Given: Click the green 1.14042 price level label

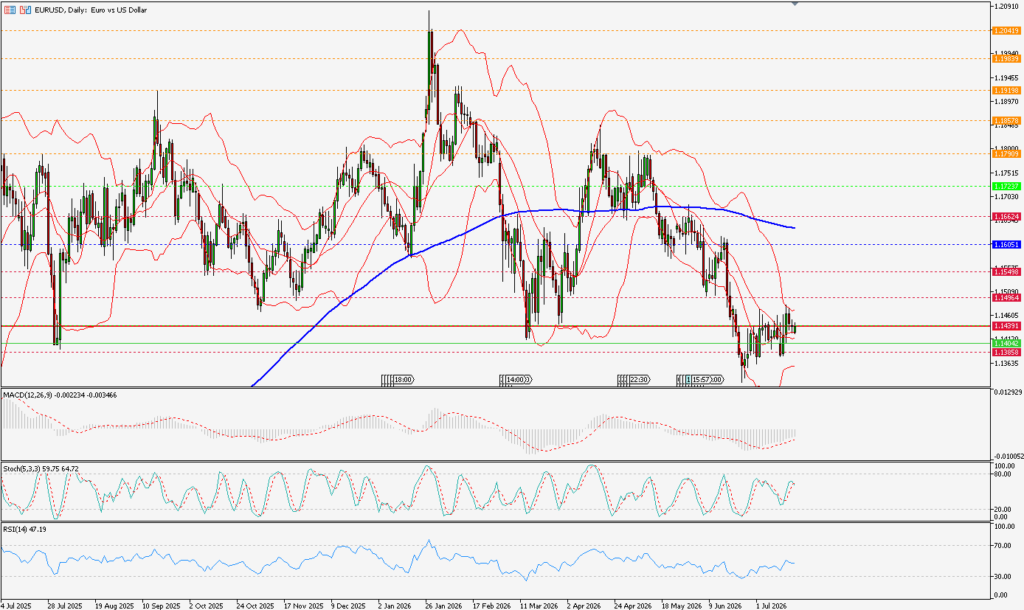Looking at the screenshot, I should click(x=1006, y=344).
